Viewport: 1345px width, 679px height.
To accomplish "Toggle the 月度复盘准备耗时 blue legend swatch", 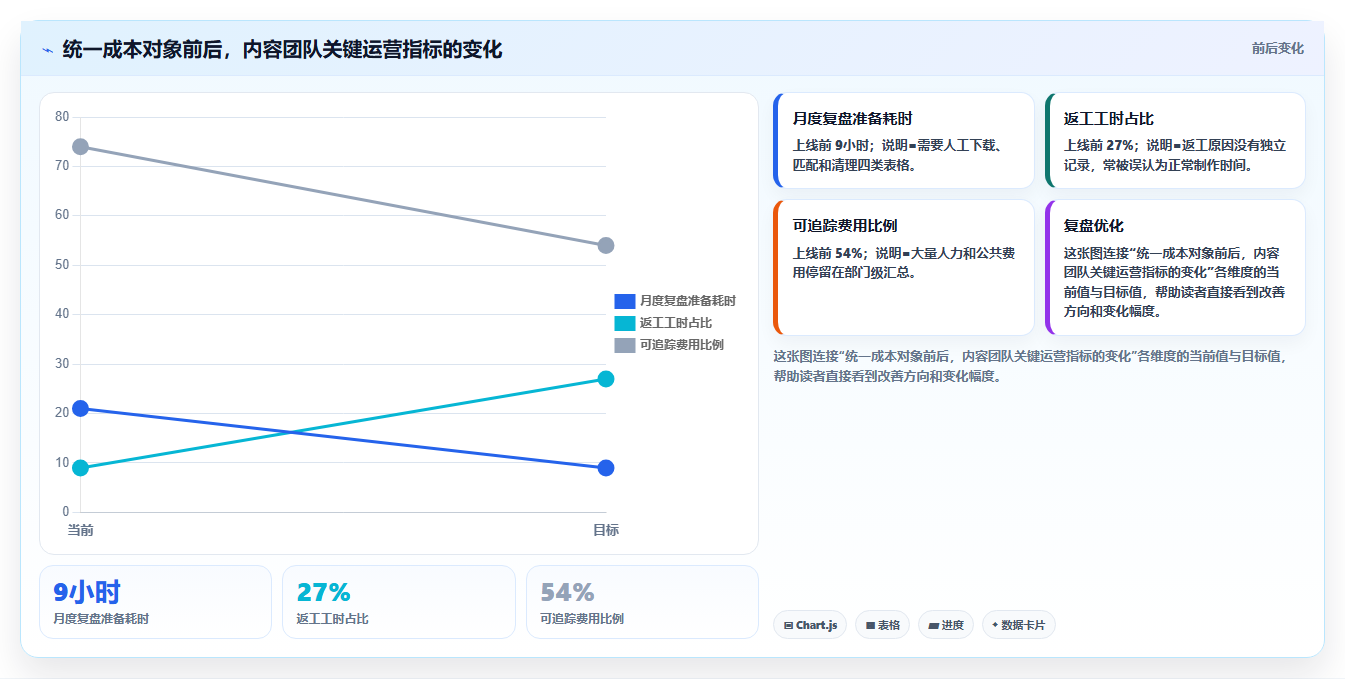I will tap(624, 301).
